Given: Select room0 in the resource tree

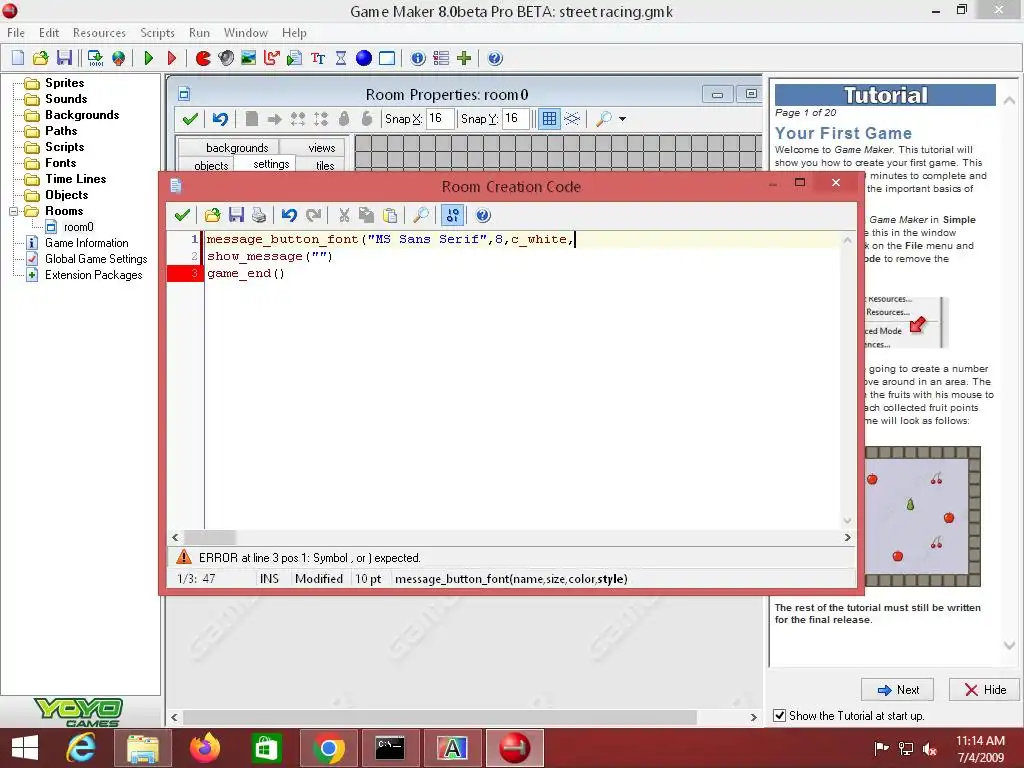Looking at the screenshot, I should (78, 227).
